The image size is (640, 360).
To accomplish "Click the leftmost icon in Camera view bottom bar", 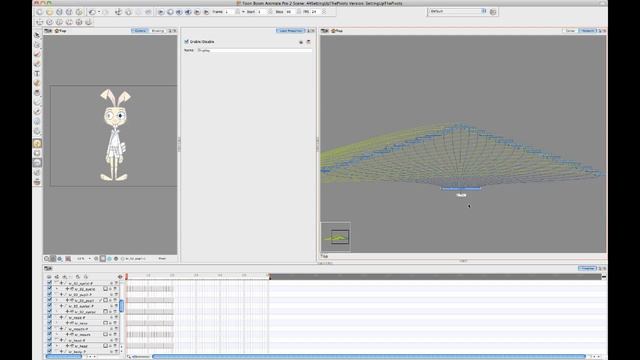I will (x=47, y=259).
